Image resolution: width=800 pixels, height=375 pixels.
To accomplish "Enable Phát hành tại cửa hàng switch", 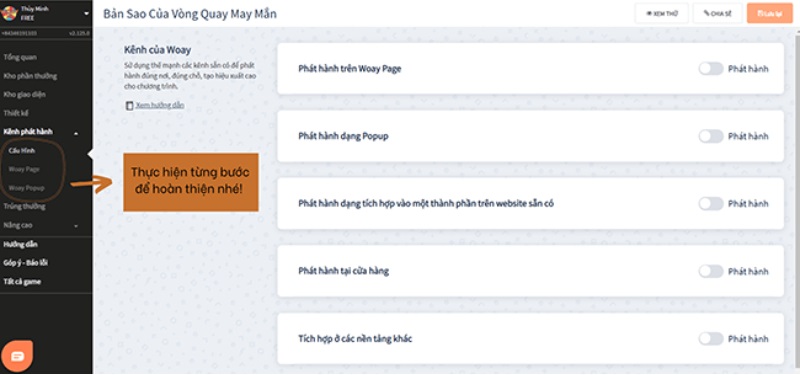I will point(711,271).
